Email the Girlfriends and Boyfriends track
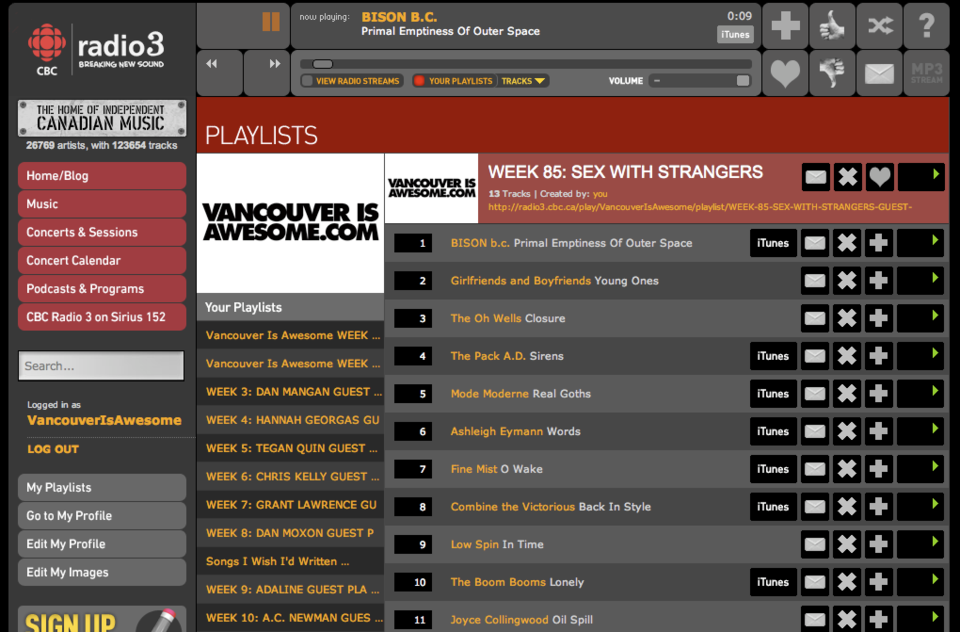 click(815, 280)
